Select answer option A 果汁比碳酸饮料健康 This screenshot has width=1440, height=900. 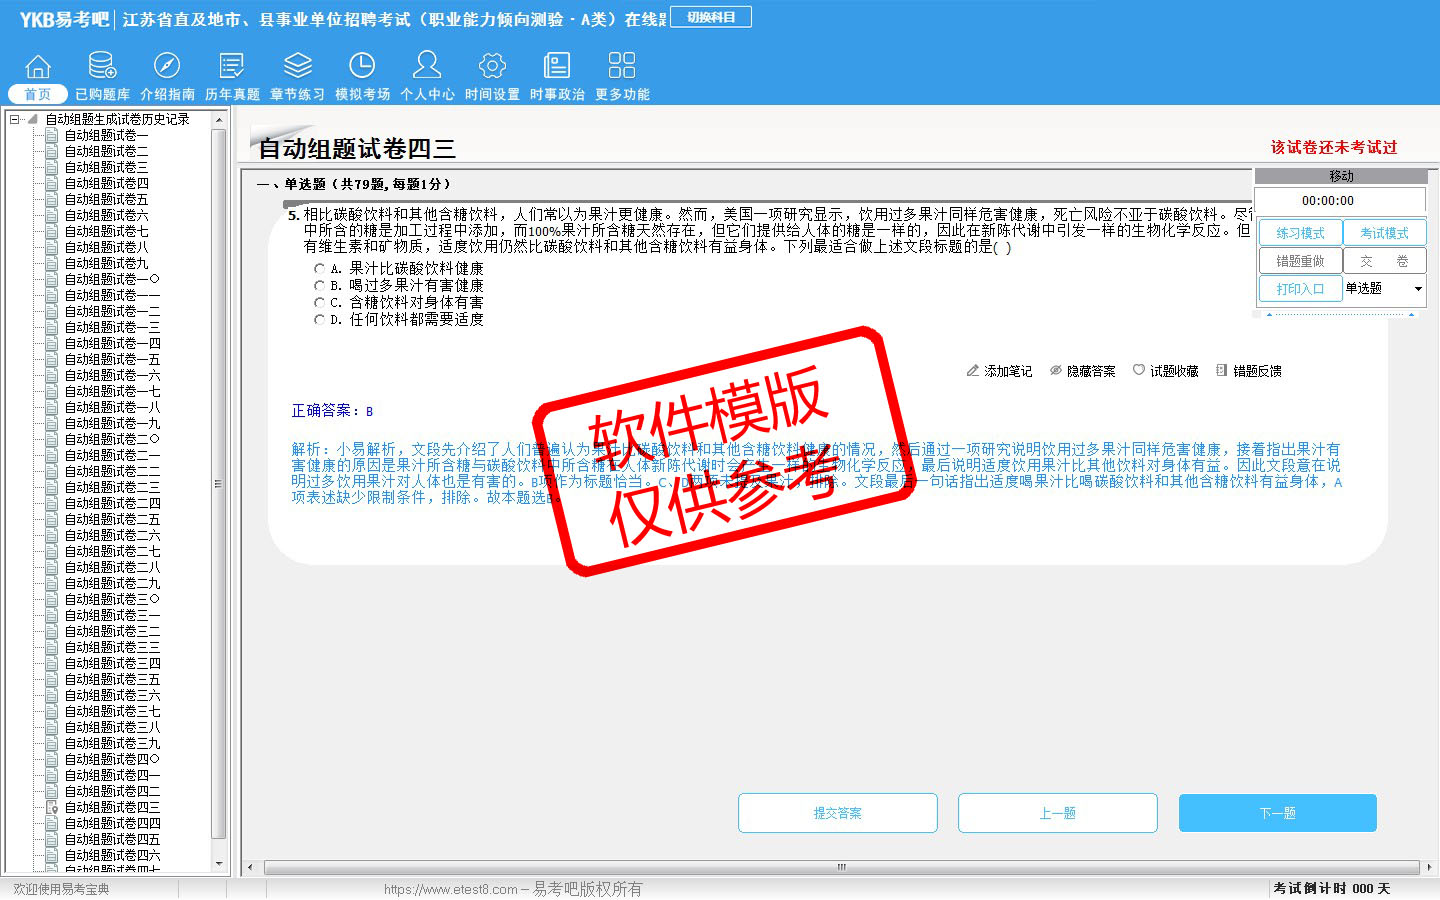tap(319, 269)
